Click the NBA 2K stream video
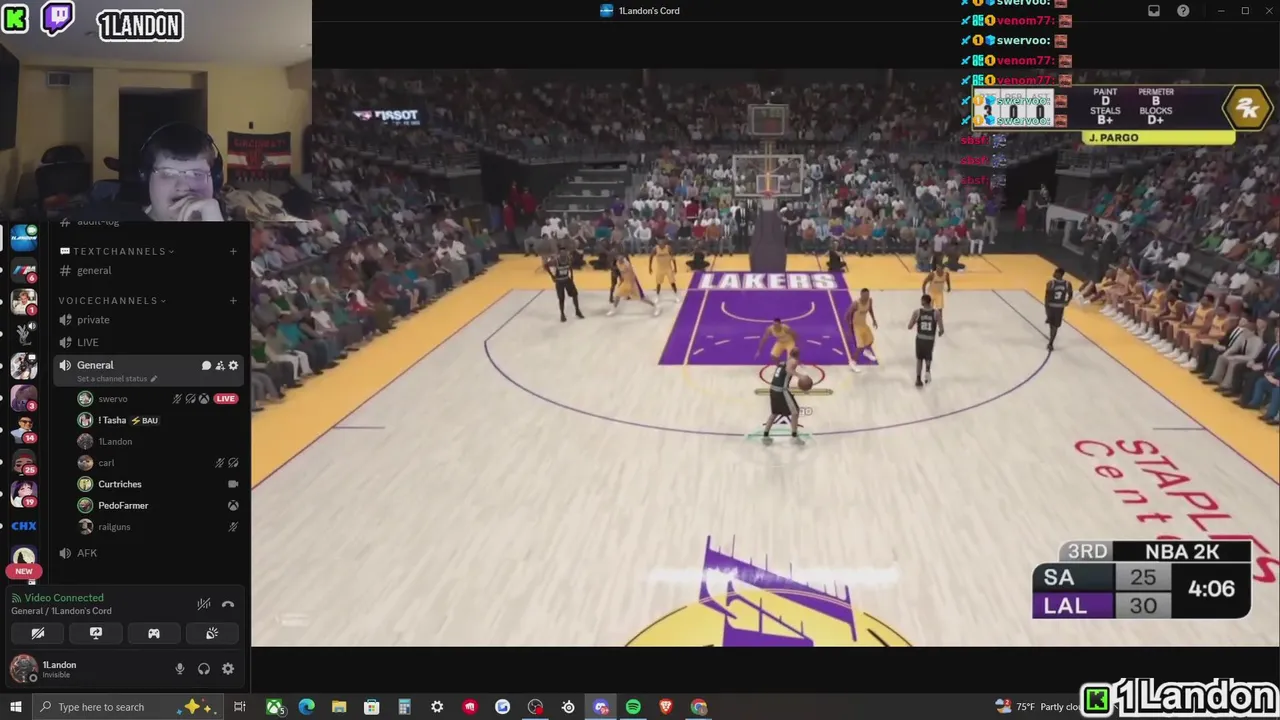 coord(765,360)
